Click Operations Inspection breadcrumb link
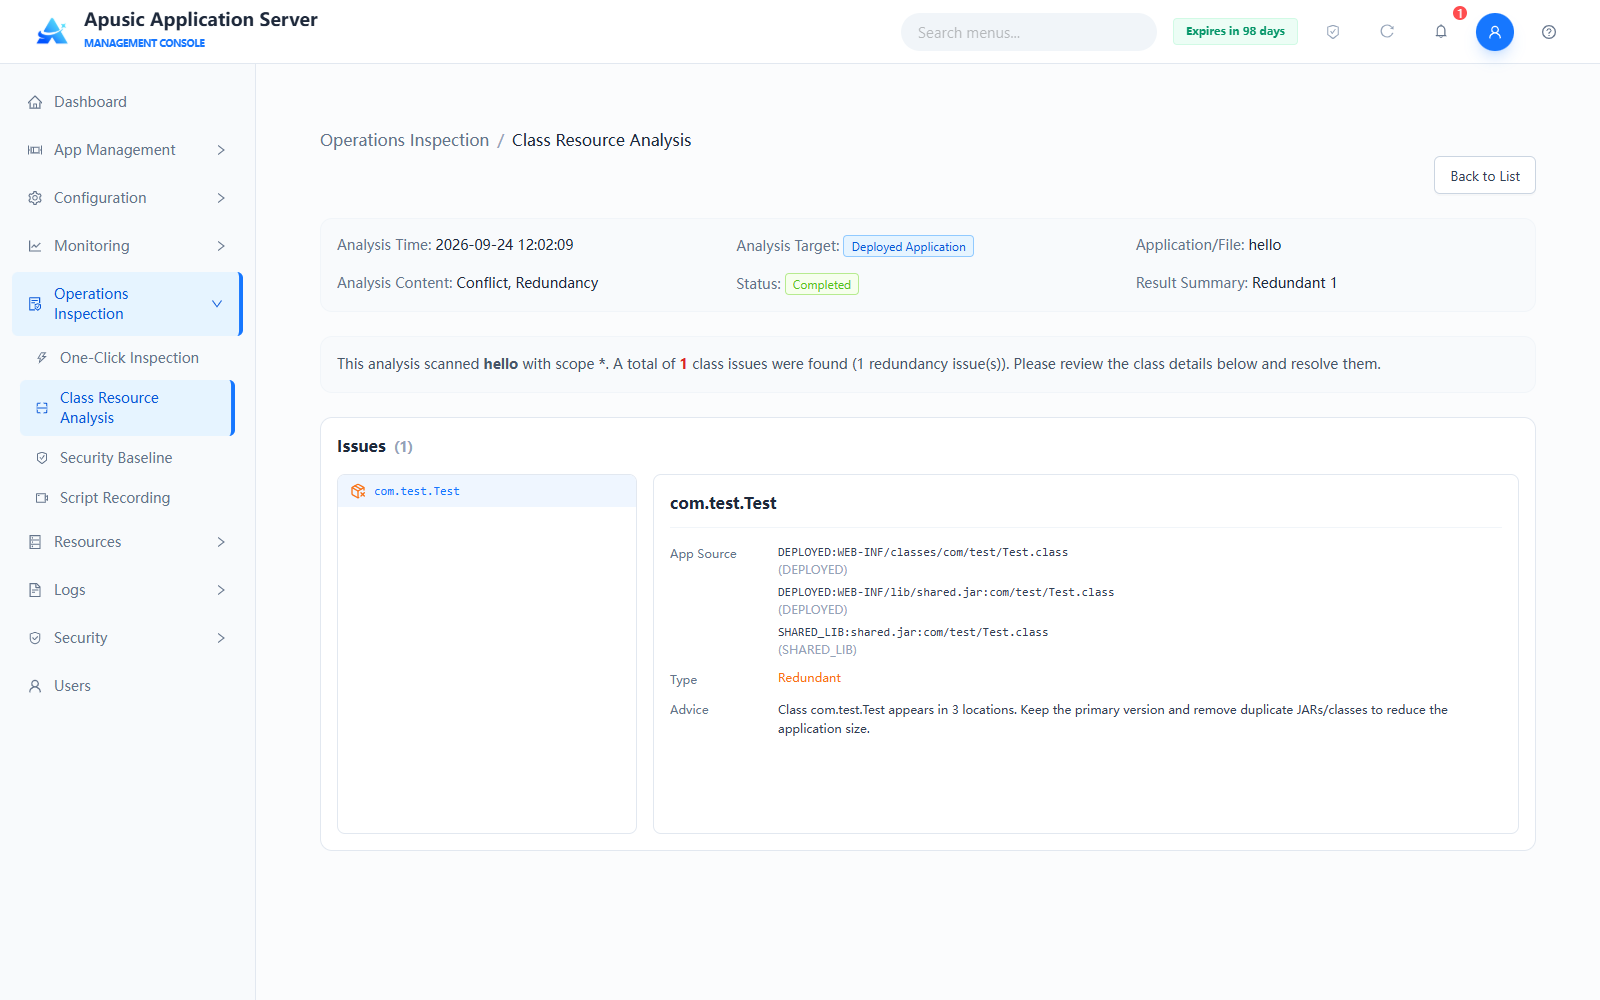 point(404,140)
